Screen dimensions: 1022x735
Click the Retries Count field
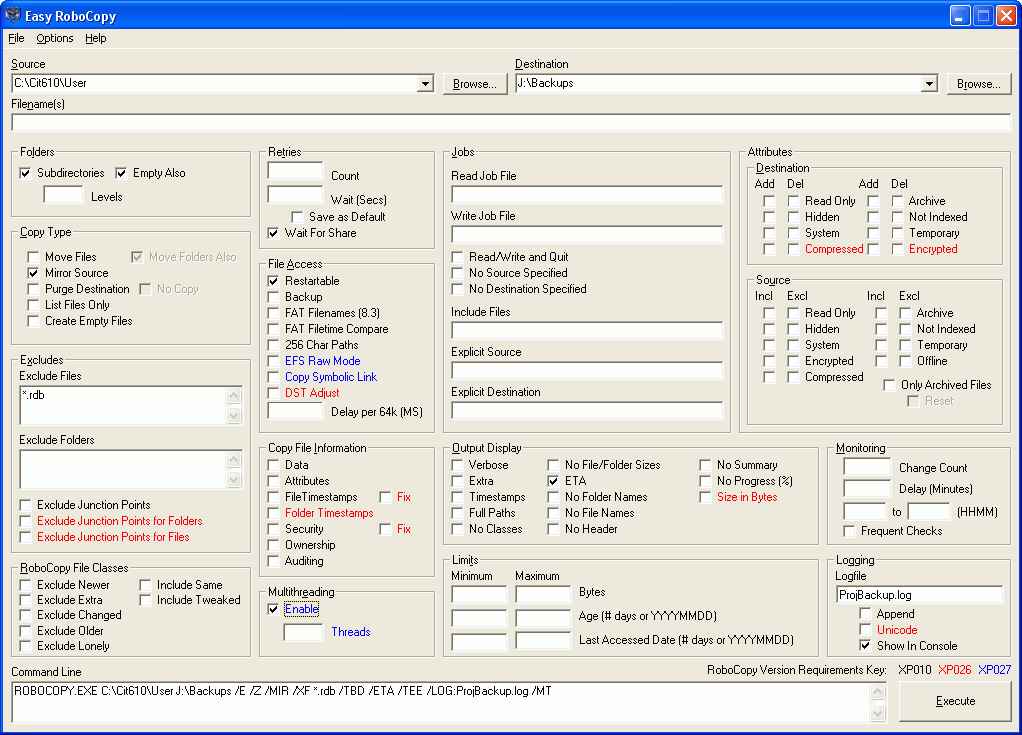(x=295, y=171)
